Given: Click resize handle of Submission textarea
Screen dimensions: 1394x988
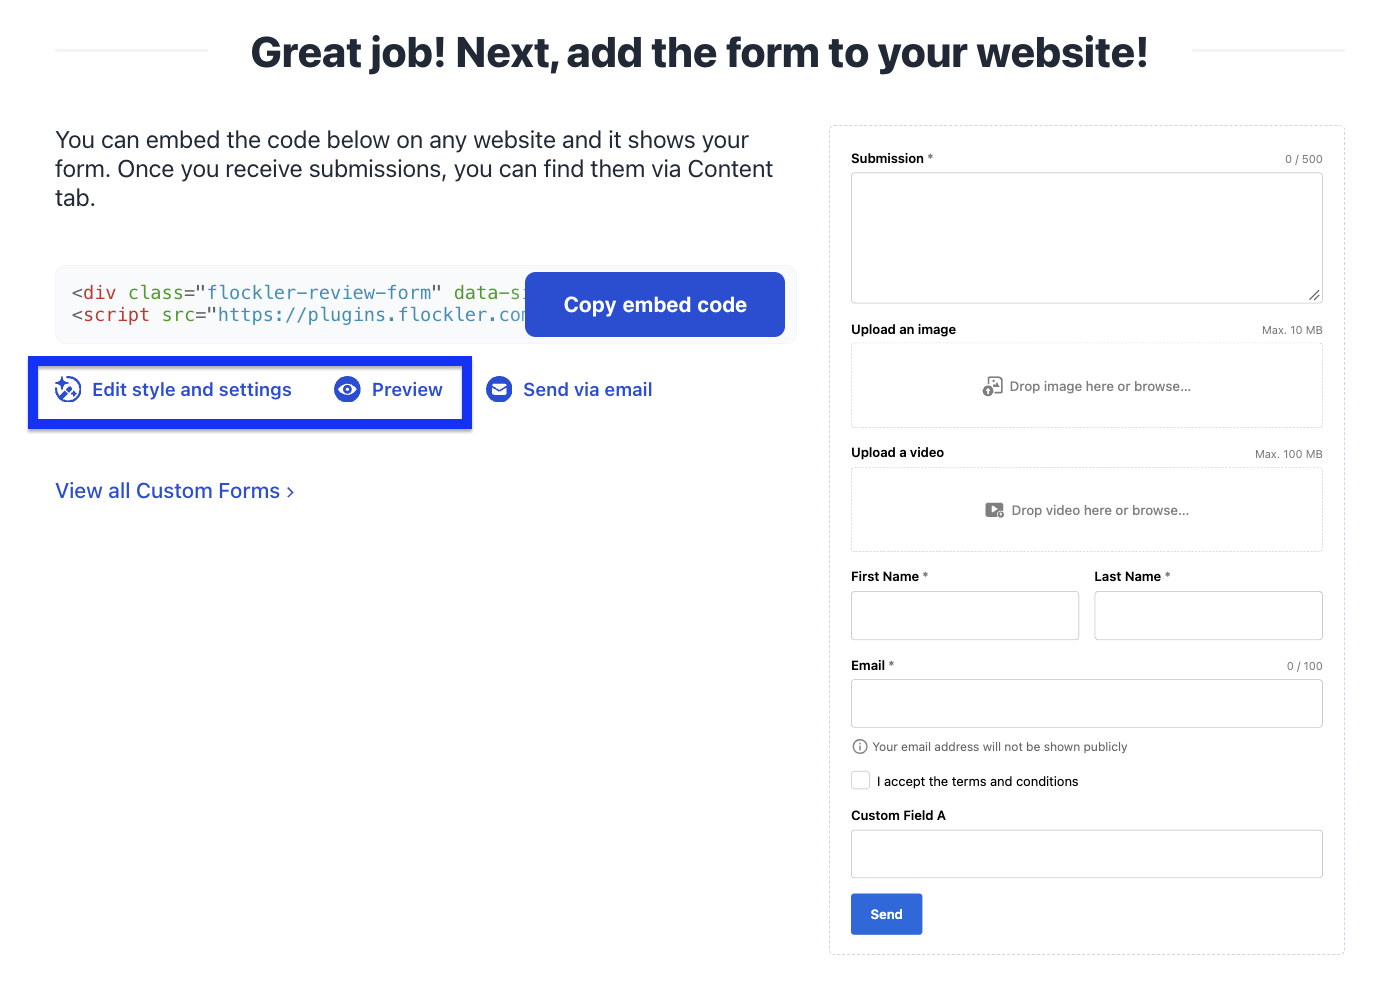Looking at the screenshot, I should [1314, 295].
